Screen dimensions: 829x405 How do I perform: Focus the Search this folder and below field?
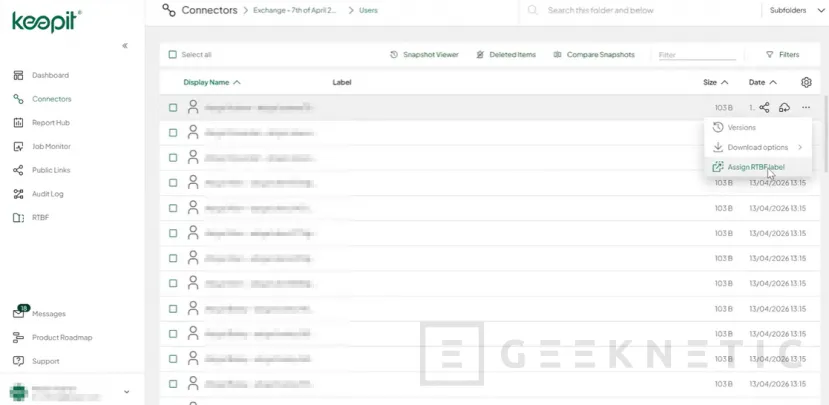[600, 11]
